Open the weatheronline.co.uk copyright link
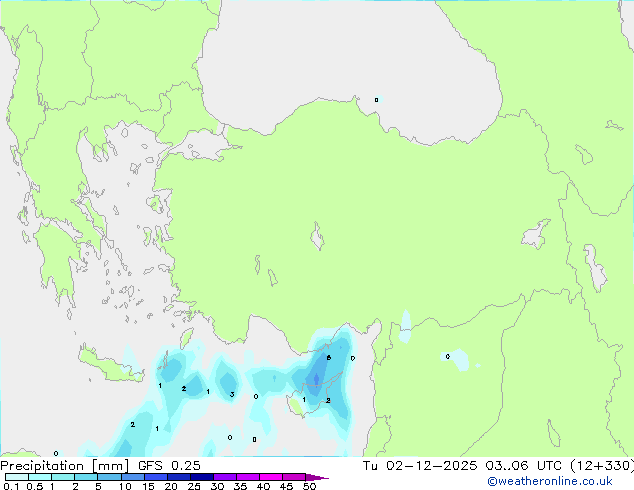The image size is (634, 490). [550, 481]
